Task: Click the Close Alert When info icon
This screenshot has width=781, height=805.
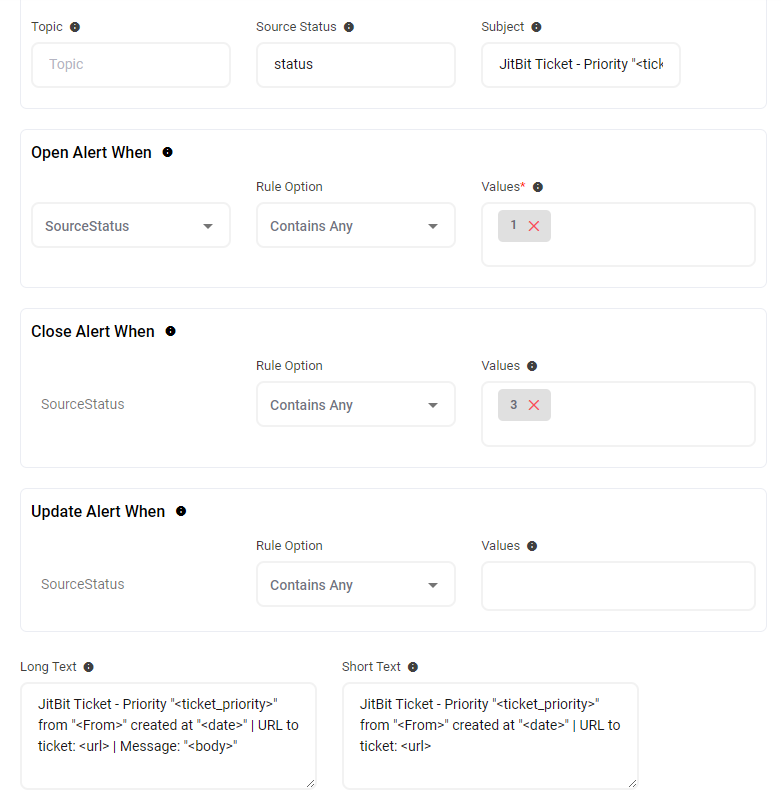Action: pyautogui.click(x=170, y=332)
